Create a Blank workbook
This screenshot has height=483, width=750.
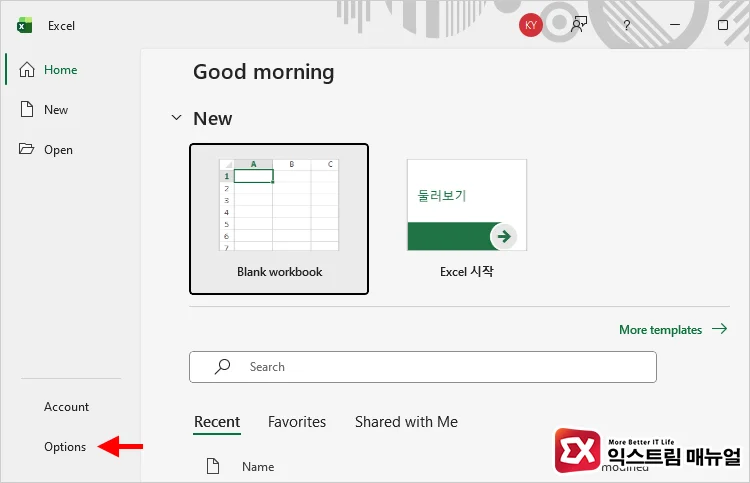pyautogui.click(x=279, y=219)
